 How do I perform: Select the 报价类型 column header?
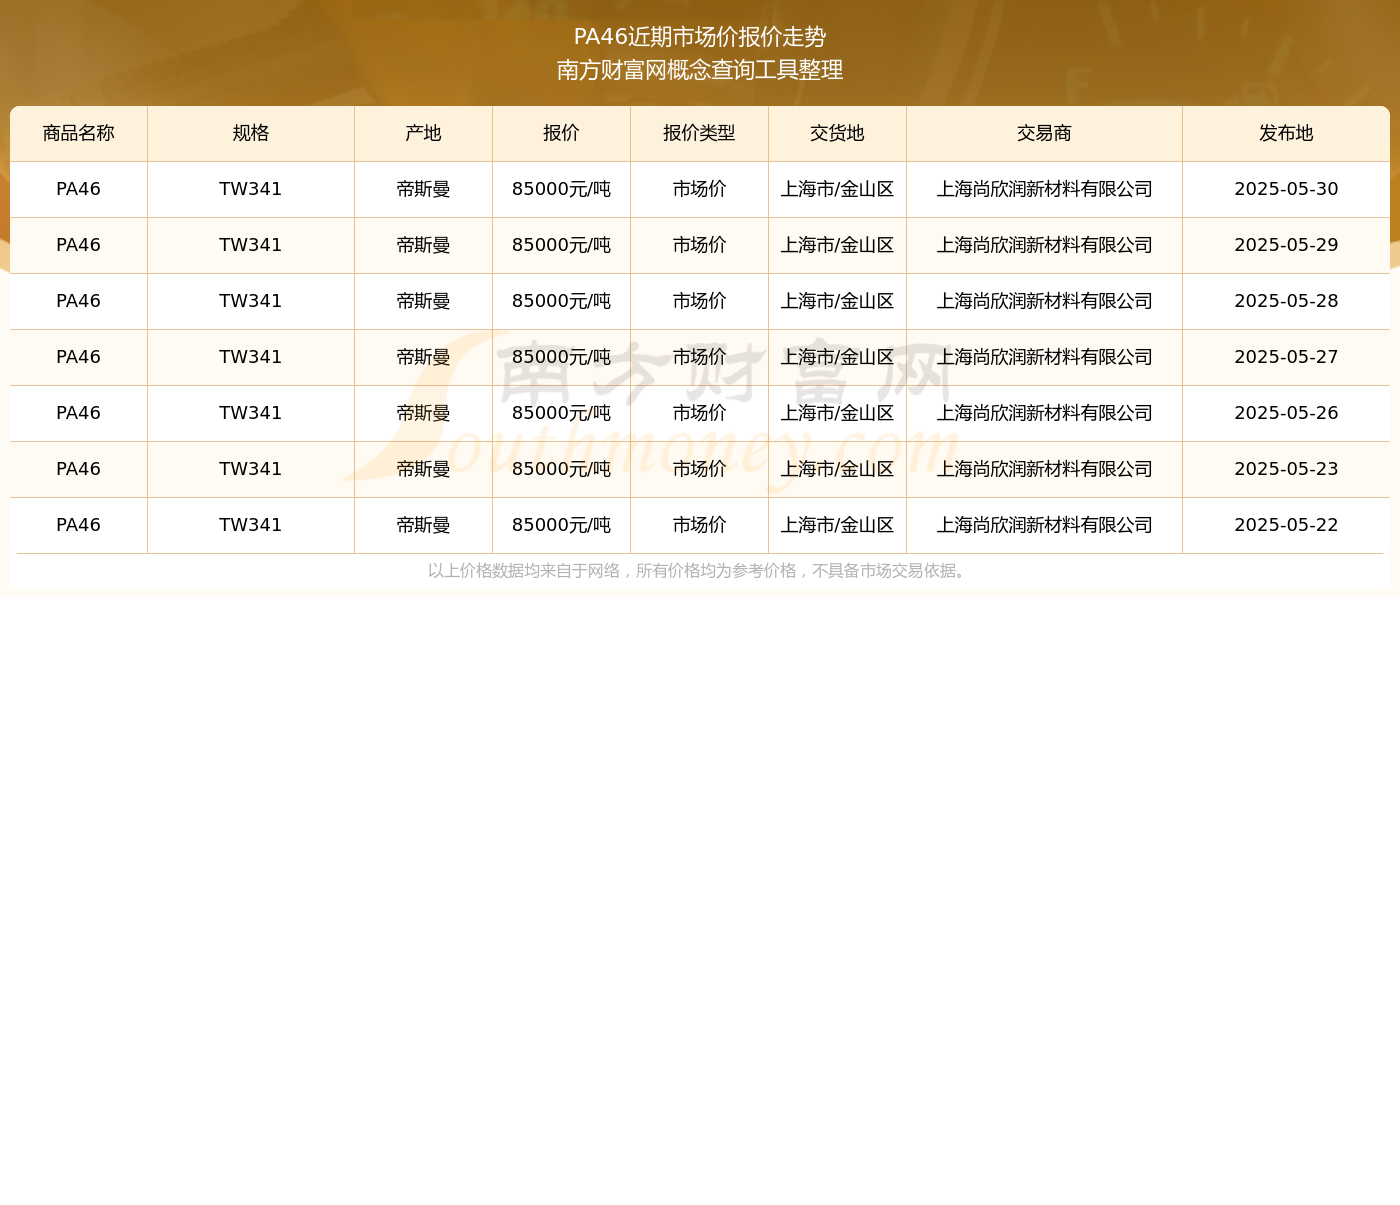click(x=699, y=133)
